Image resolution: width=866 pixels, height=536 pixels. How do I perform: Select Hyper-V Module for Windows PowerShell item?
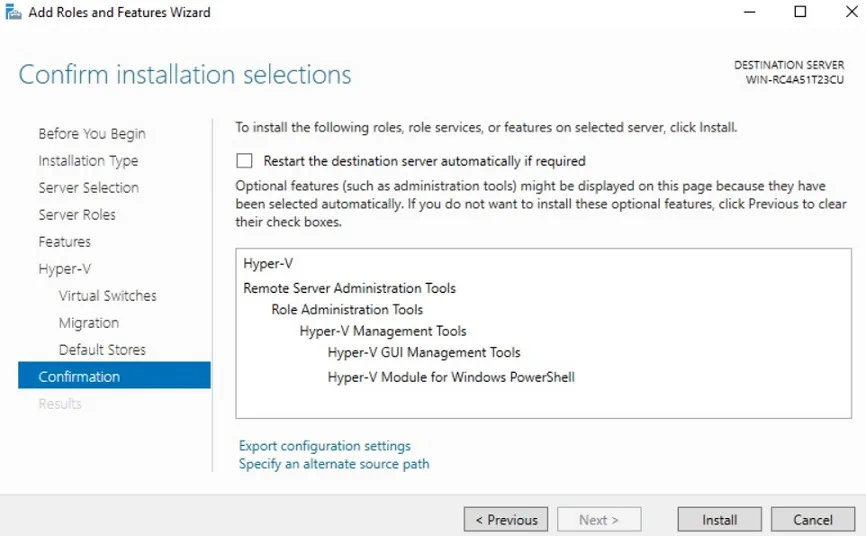click(451, 377)
